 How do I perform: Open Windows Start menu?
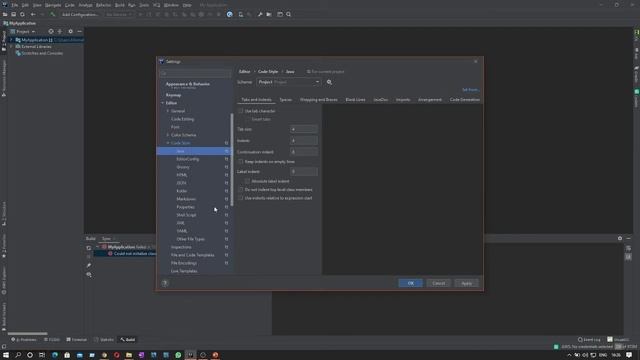(6, 355)
